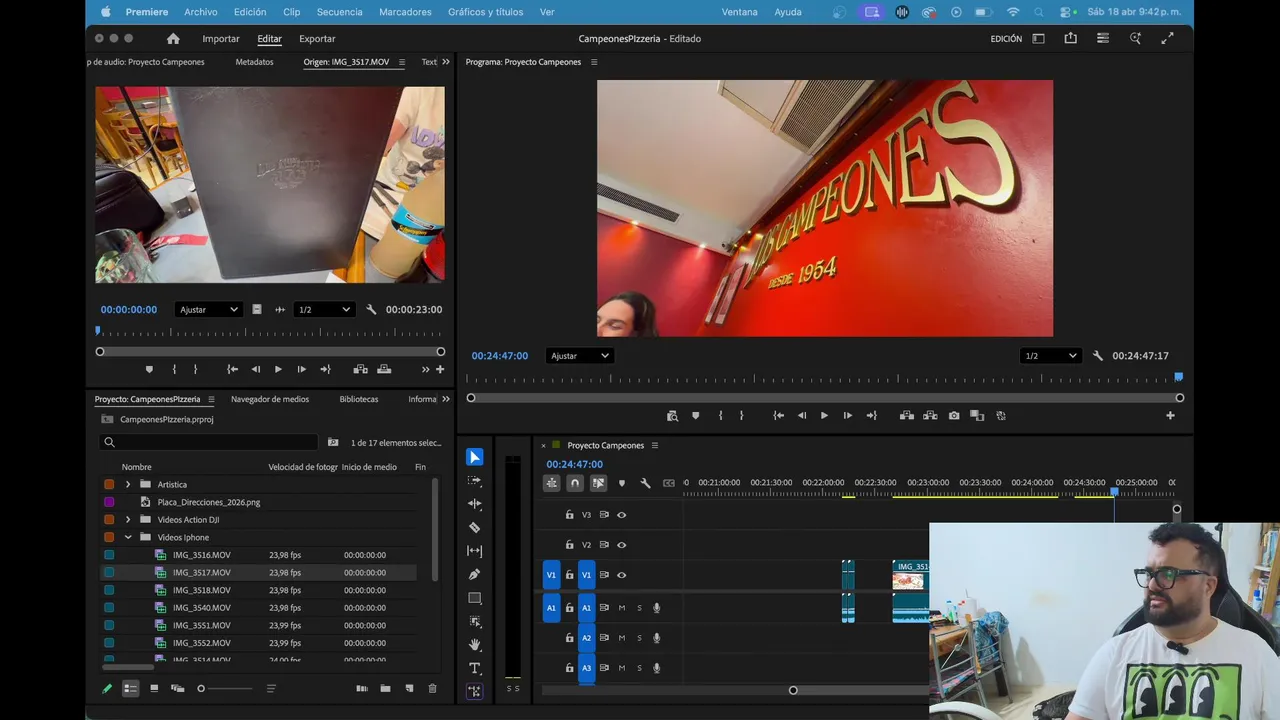The image size is (1280, 720).
Task: Open Source monitor 1/2 resolution dropdown
Action: pos(325,310)
